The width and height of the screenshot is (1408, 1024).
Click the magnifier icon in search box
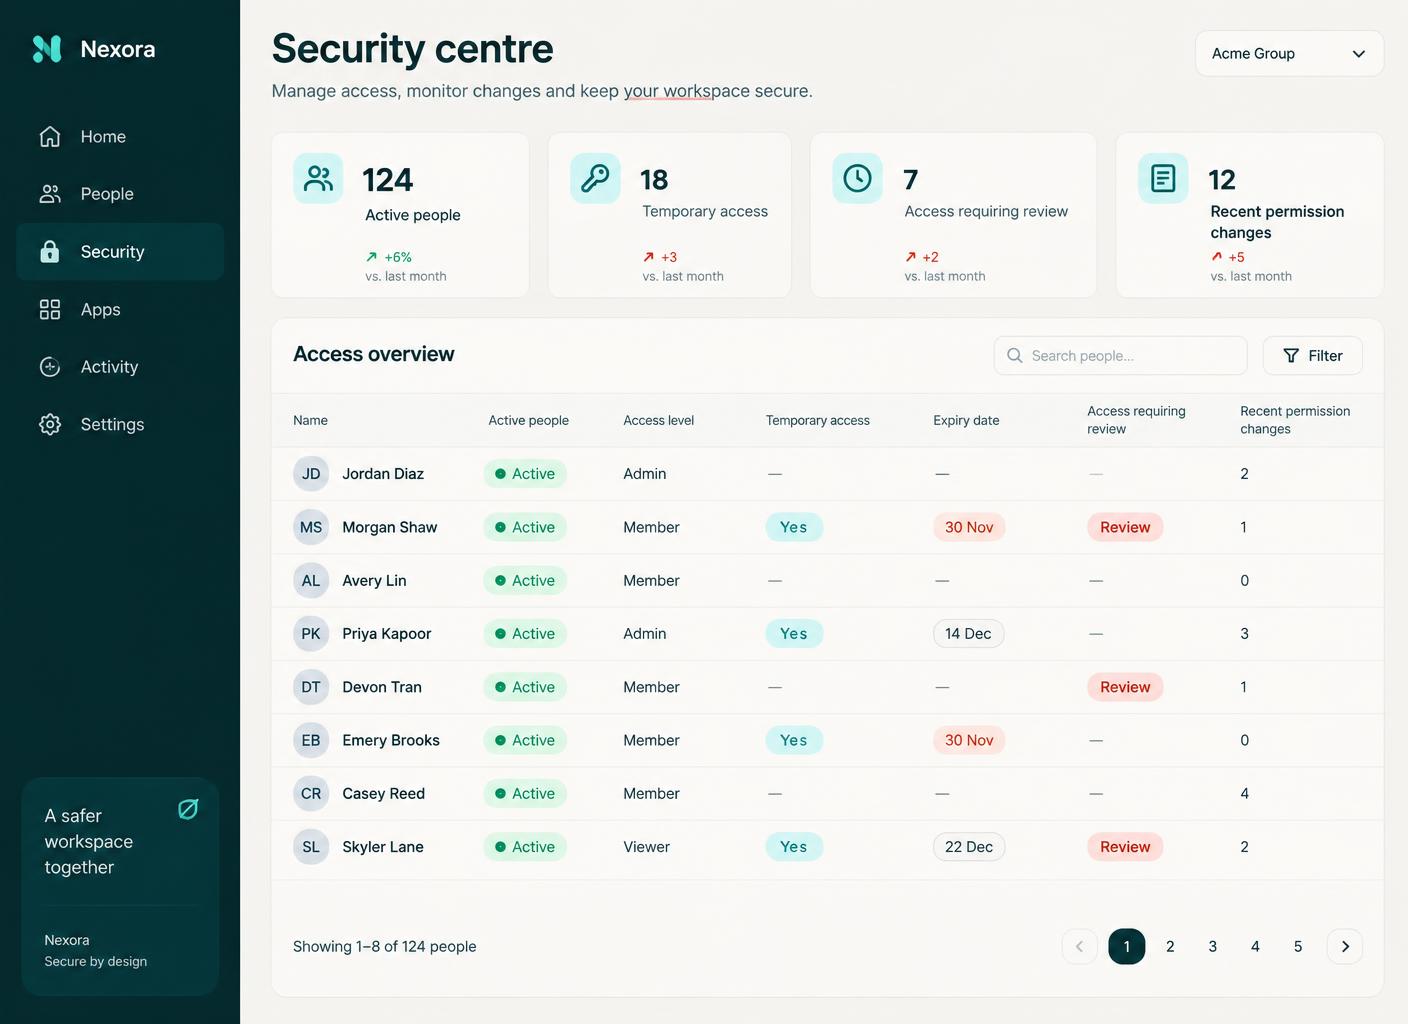pyautogui.click(x=1015, y=356)
